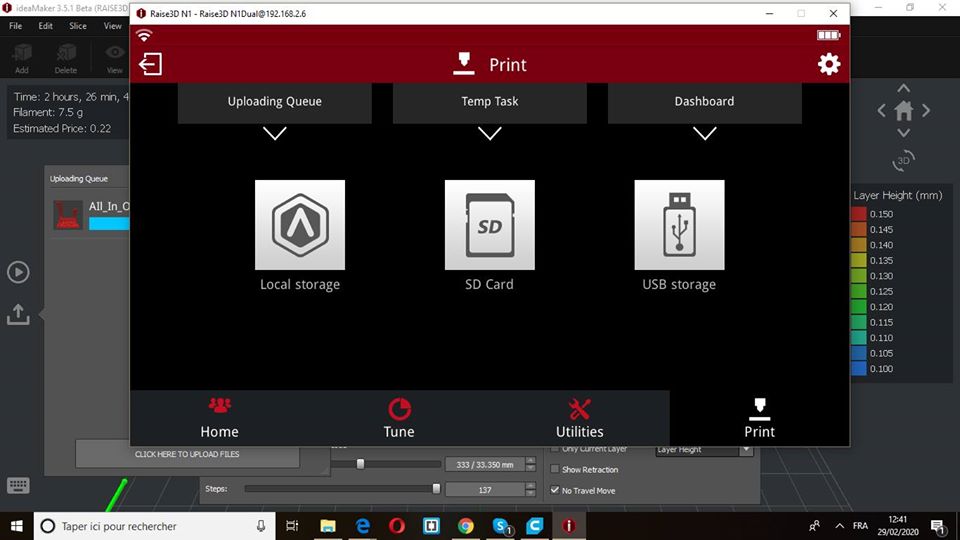The height and width of the screenshot is (540, 960).
Task: Click the battery indicator icon
Action: point(828,35)
